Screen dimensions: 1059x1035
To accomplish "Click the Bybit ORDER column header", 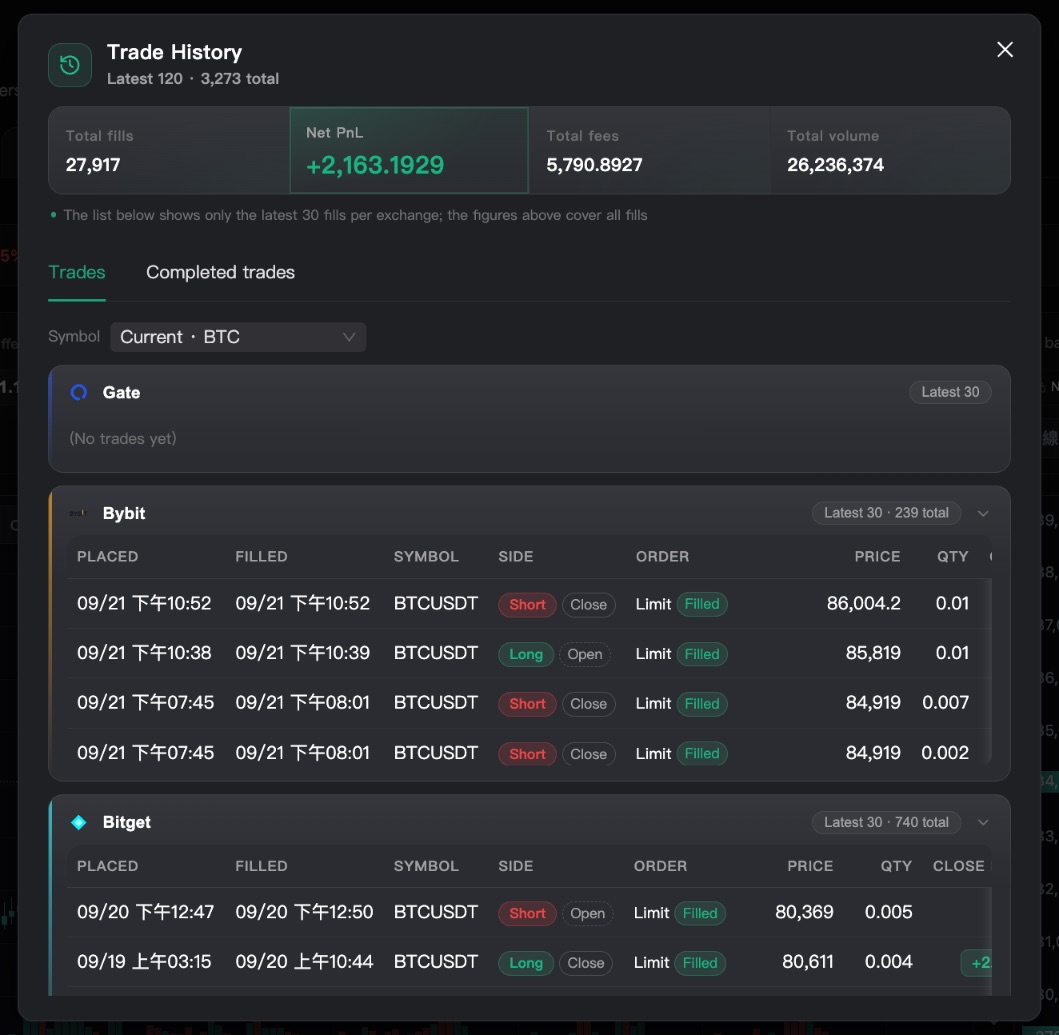I will pyautogui.click(x=663, y=557).
